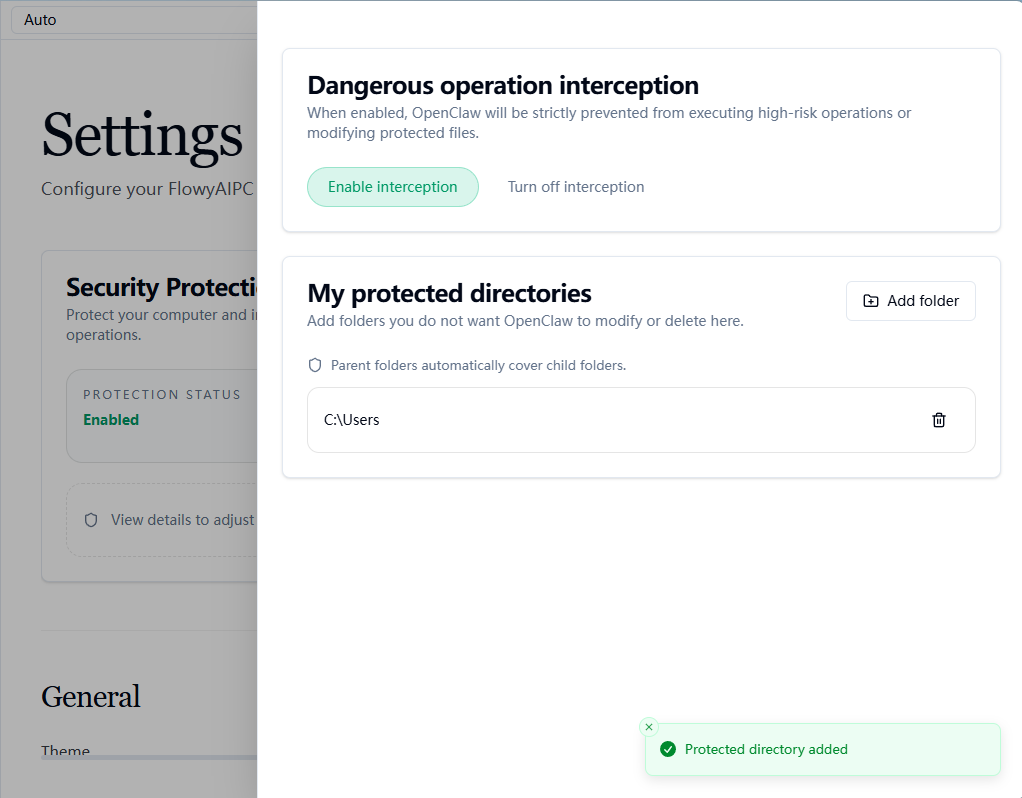
Task: Click the Enabled protection status text
Action: pos(111,420)
